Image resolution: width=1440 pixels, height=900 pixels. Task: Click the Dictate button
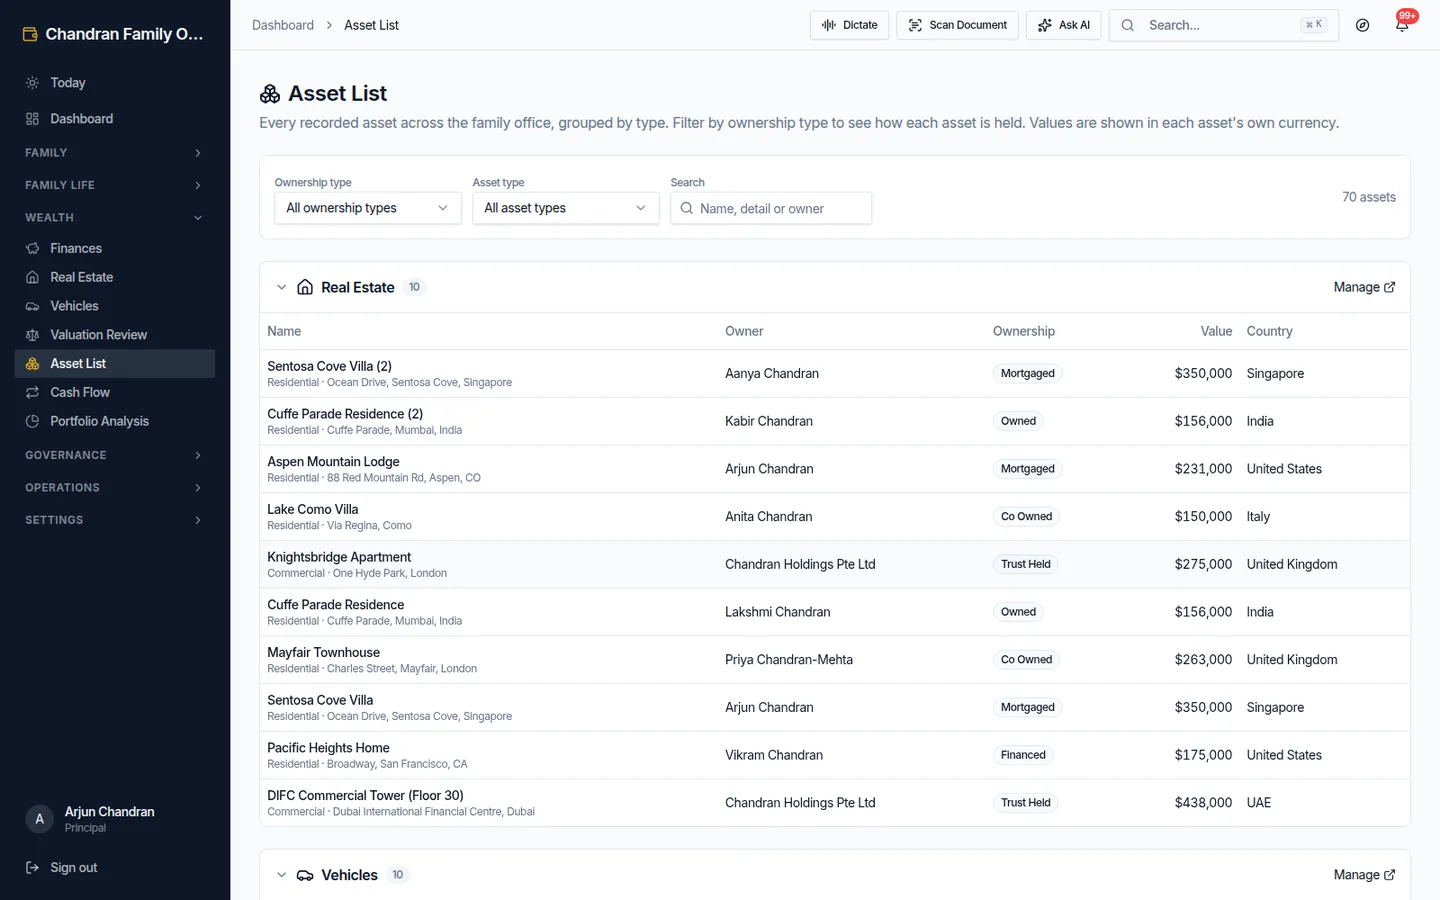click(849, 25)
